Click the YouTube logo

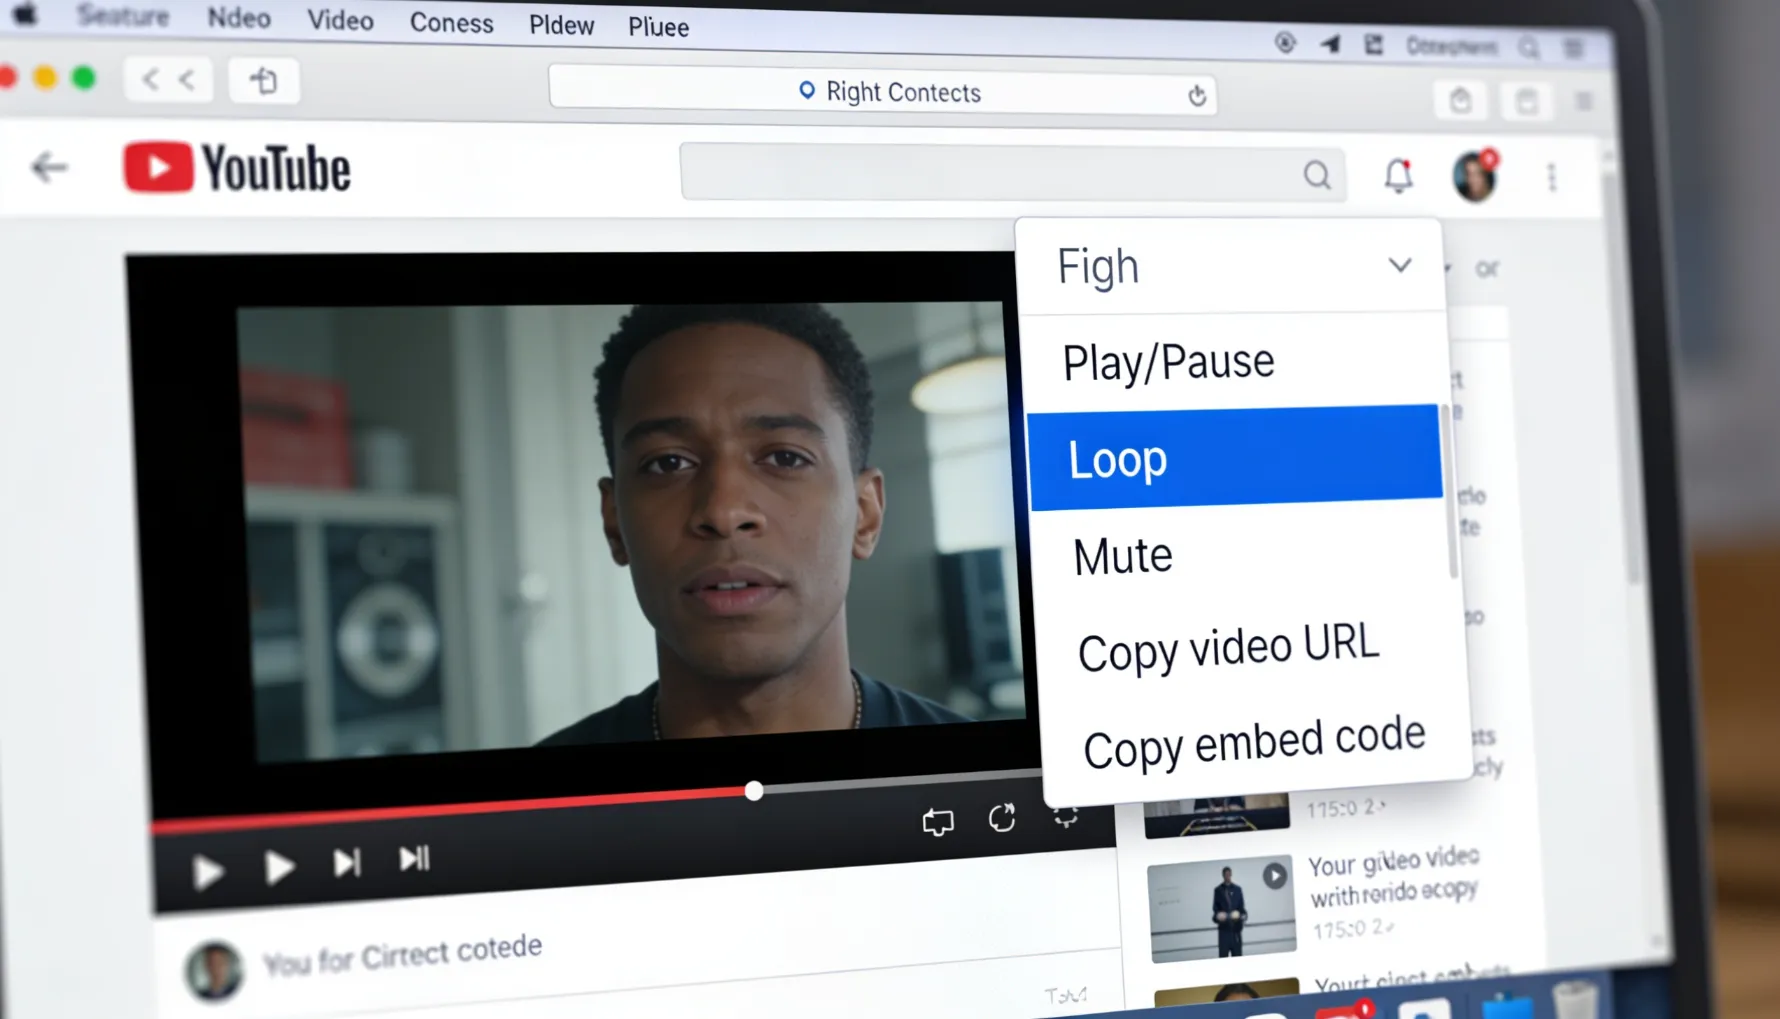click(237, 167)
